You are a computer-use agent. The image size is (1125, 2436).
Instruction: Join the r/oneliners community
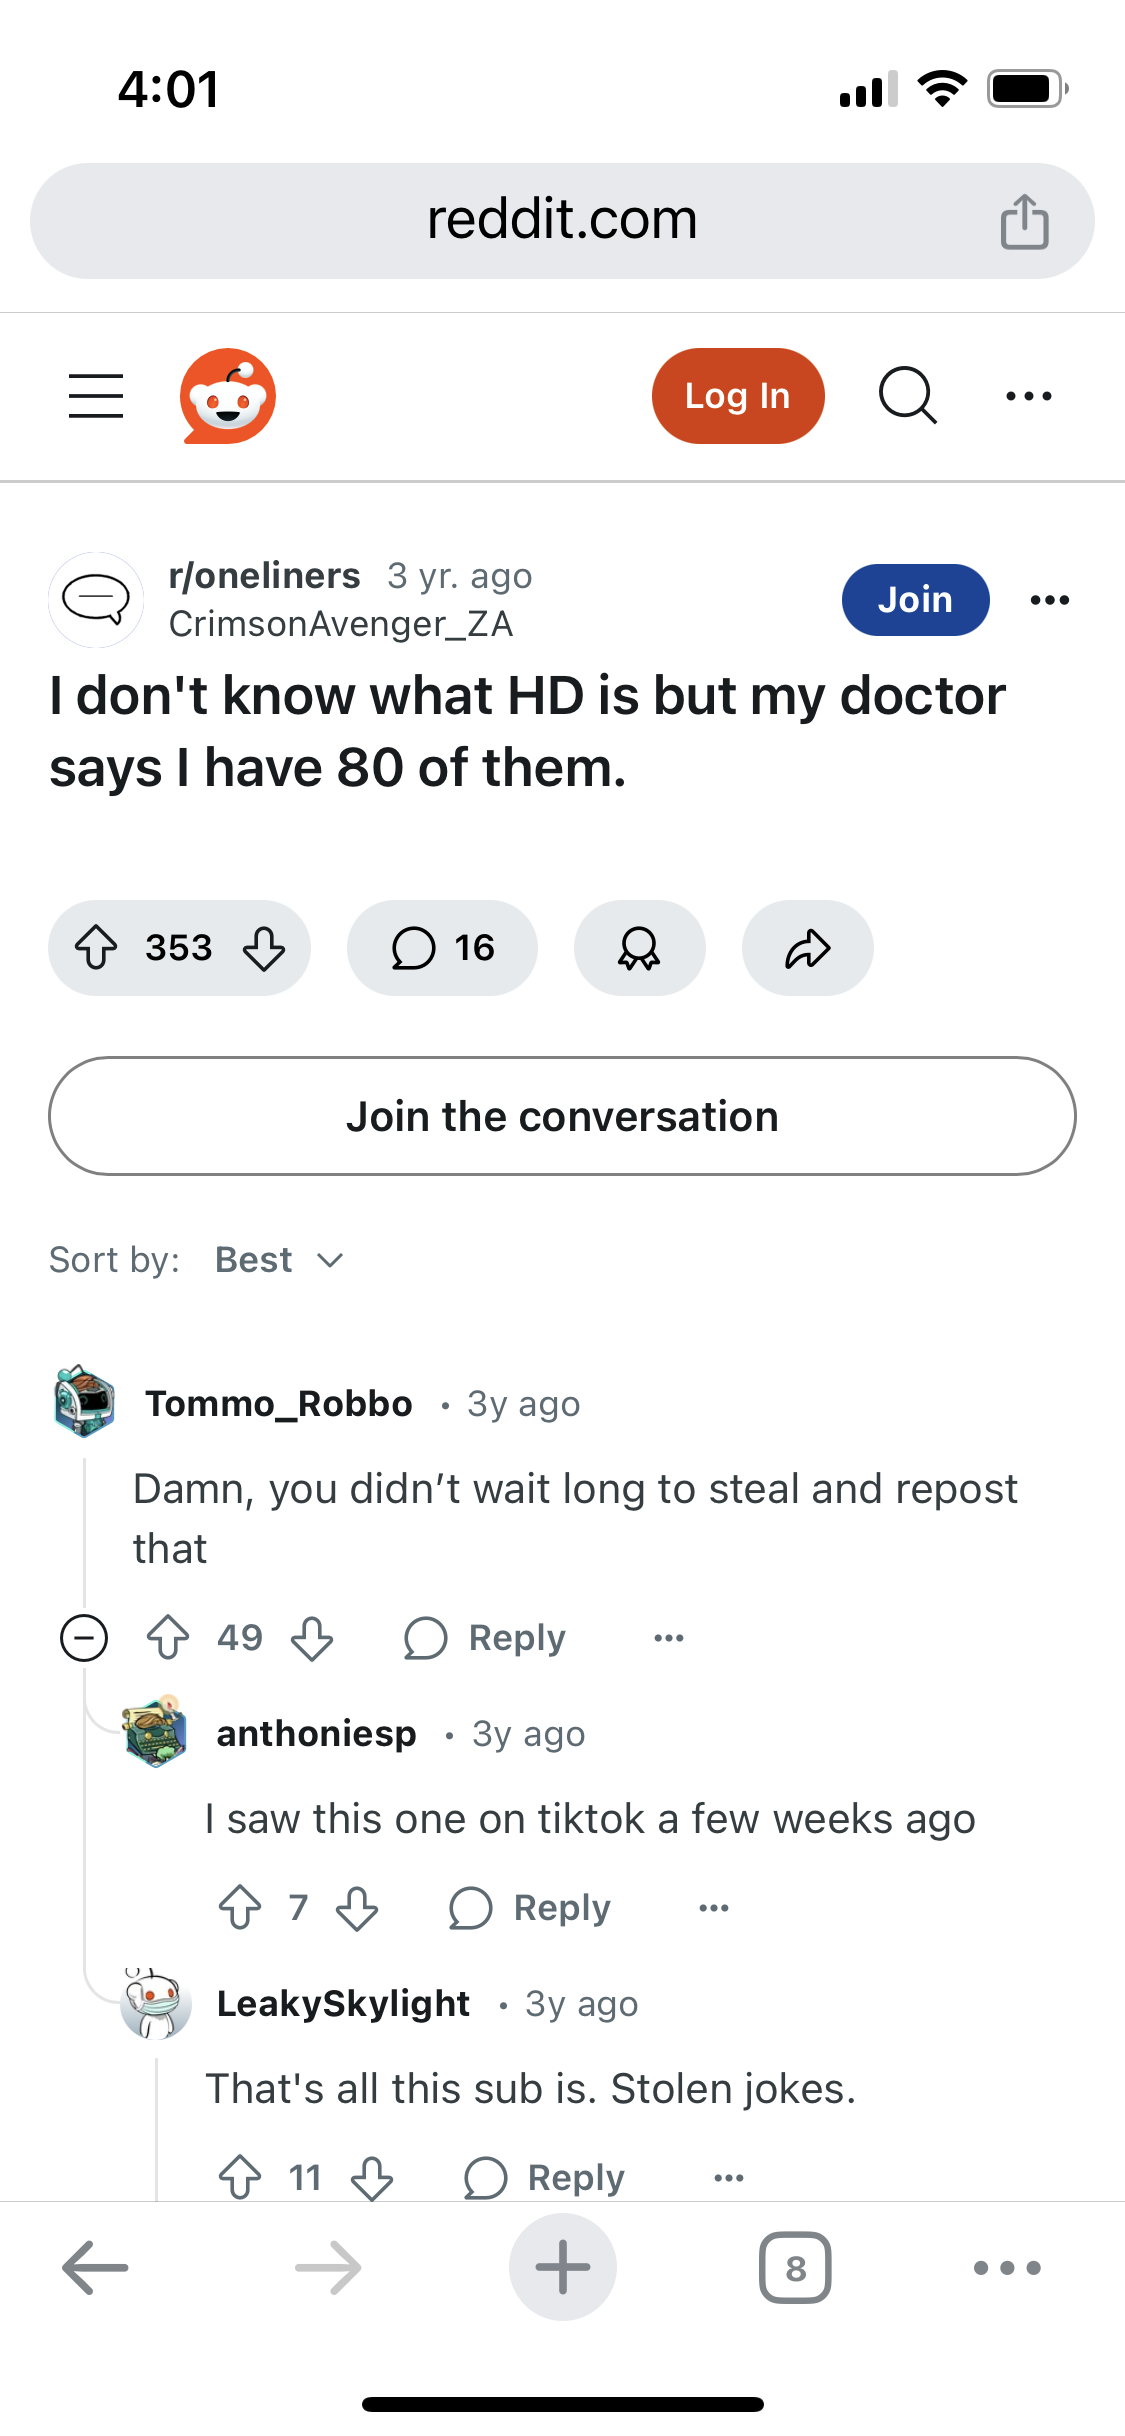(915, 600)
